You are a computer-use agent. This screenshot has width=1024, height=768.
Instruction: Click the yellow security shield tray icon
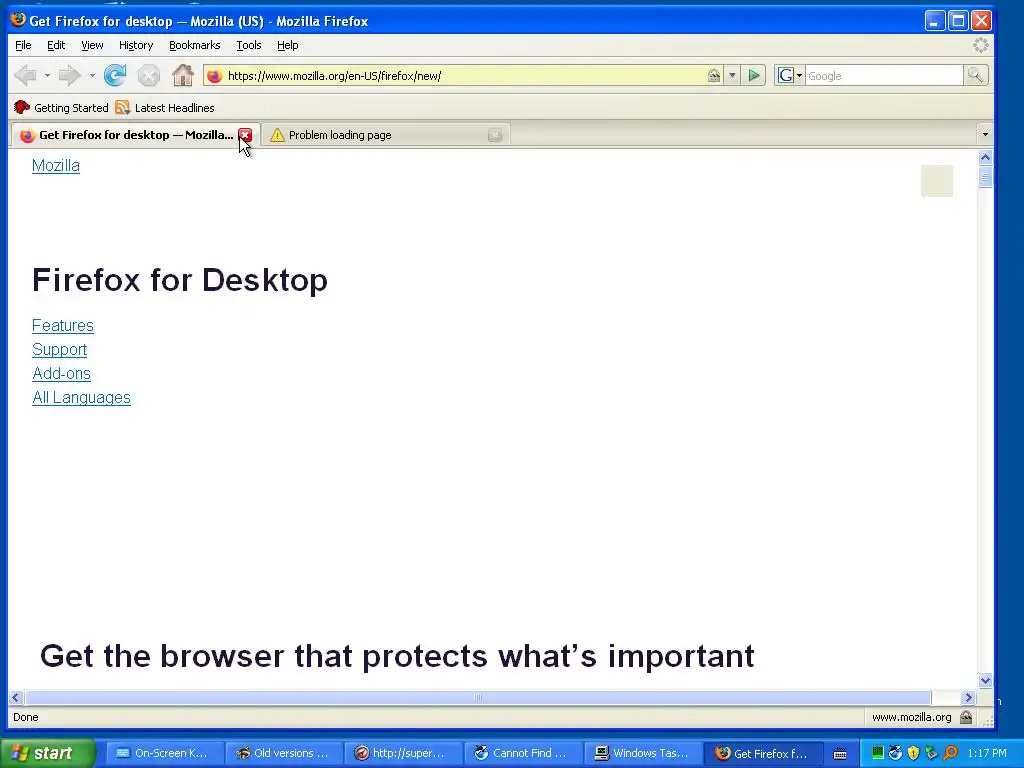click(x=914, y=753)
